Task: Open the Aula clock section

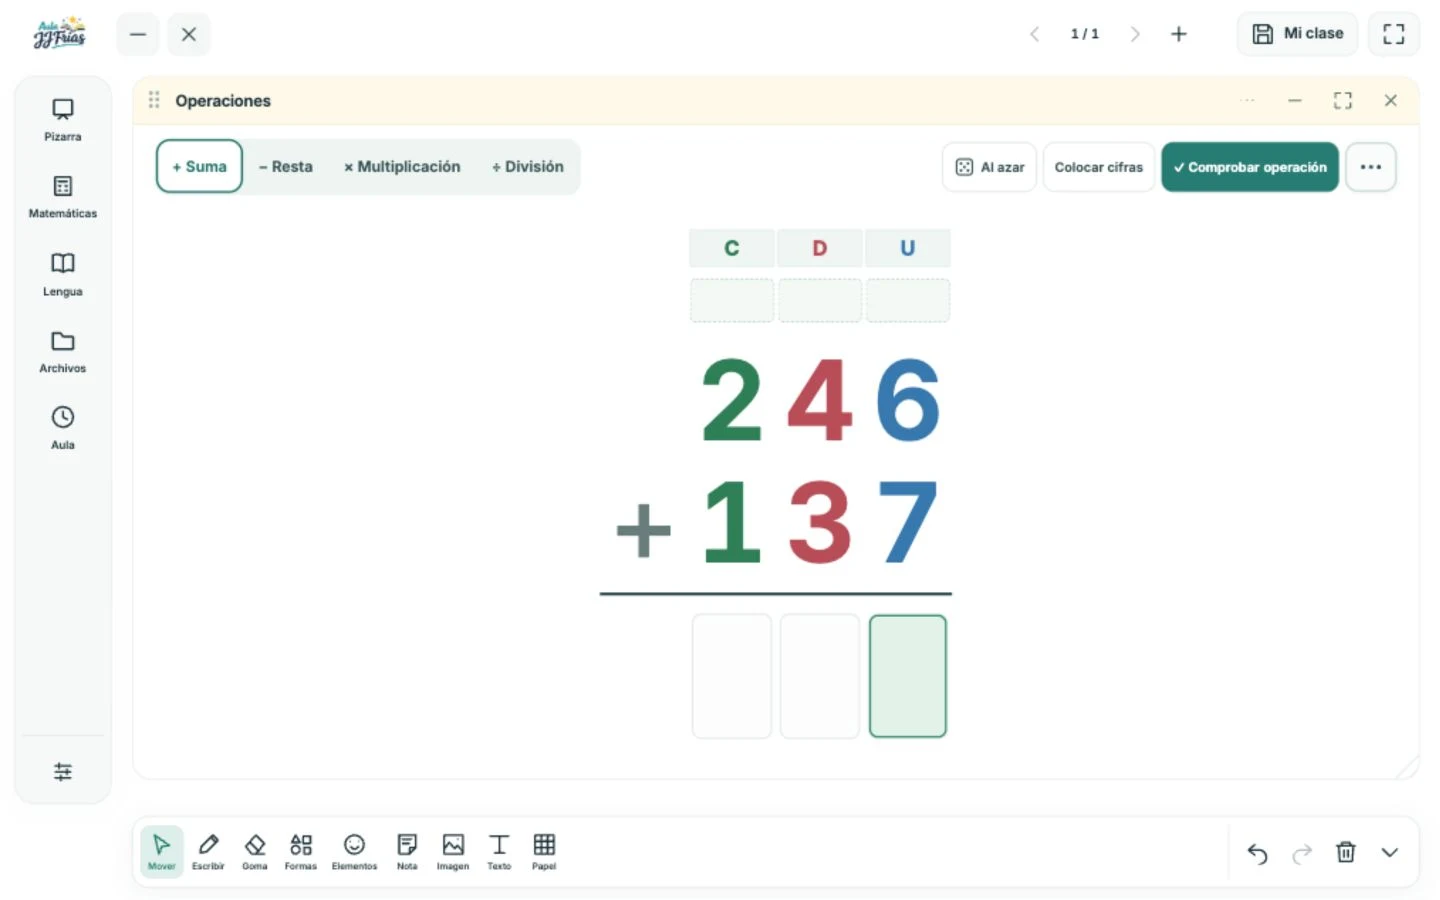Action: (62, 428)
